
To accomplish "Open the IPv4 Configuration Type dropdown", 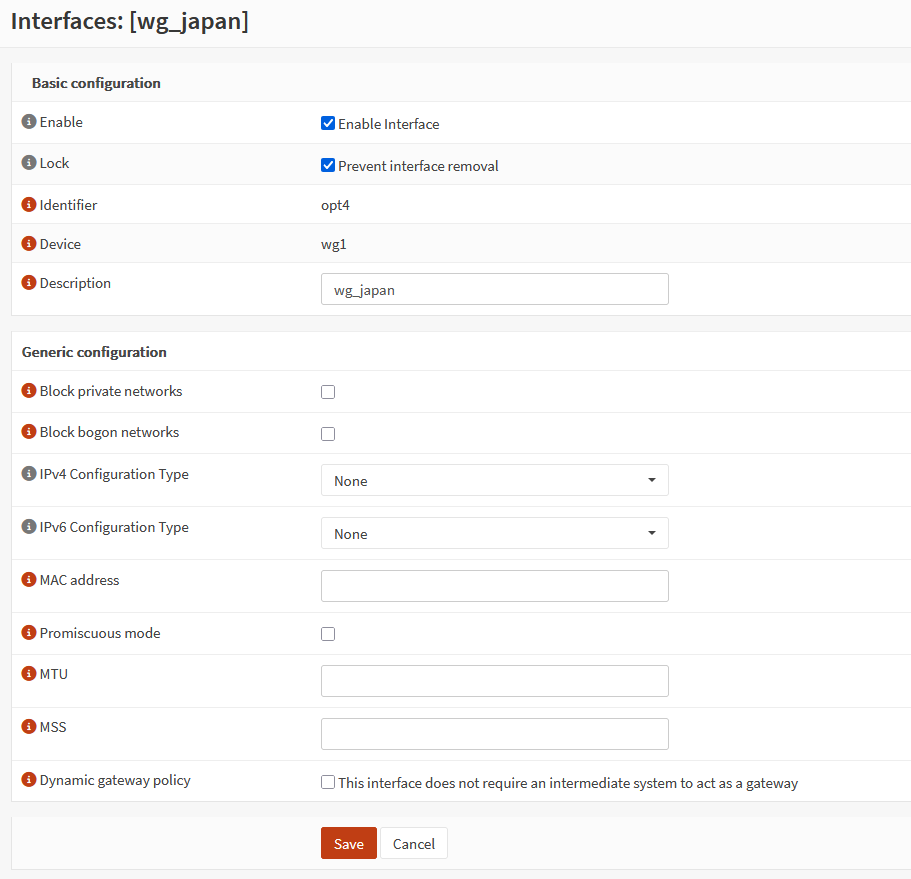I will (x=494, y=481).
